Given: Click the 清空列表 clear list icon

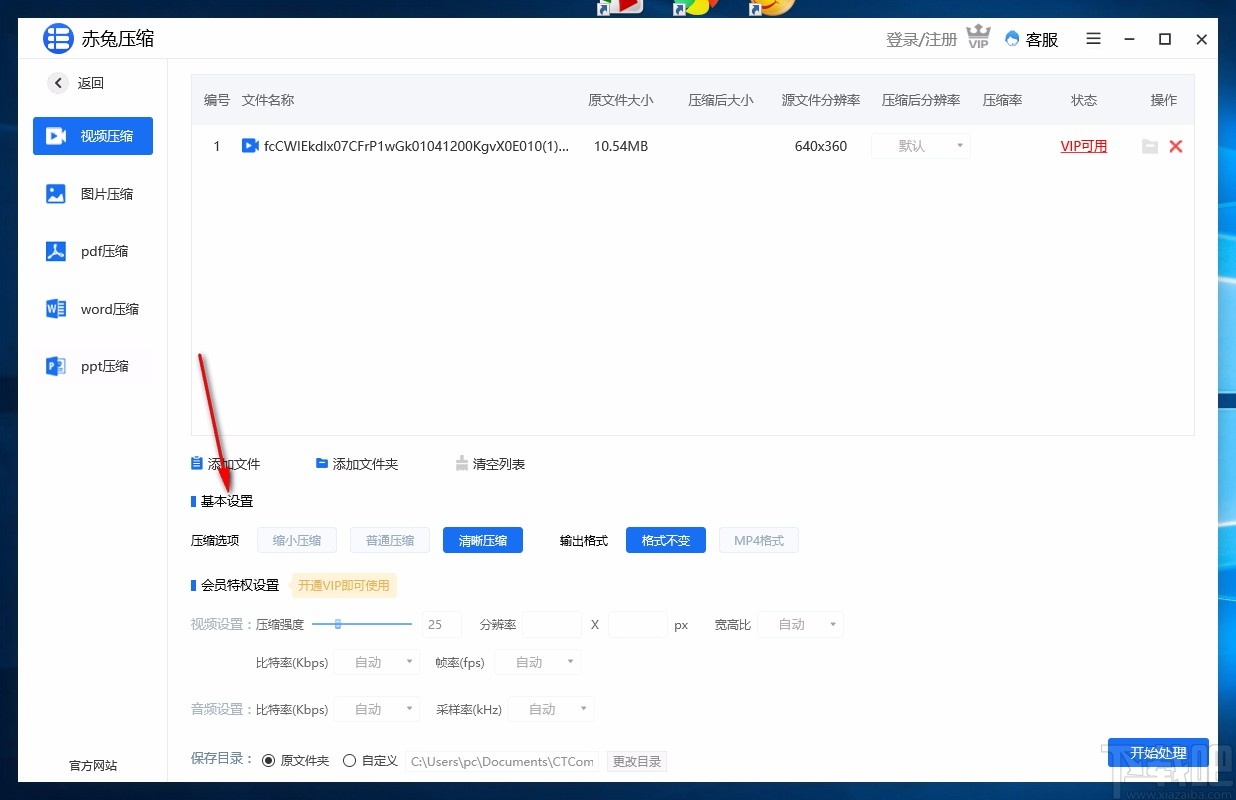Looking at the screenshot, I should (x=462, y=463).
